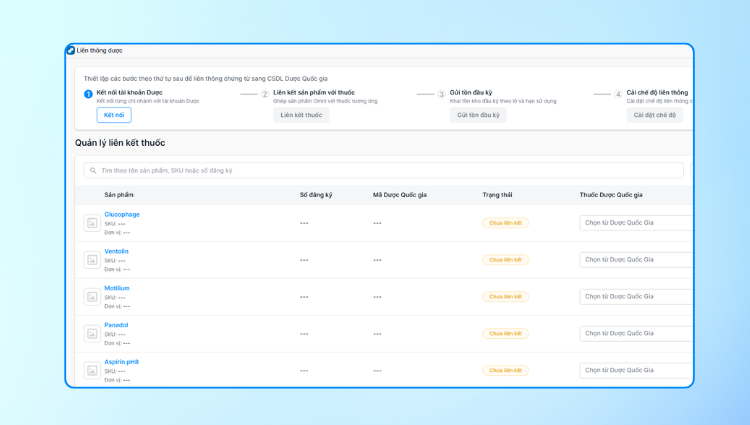Open the Glucophage product link
This screenshot has height=425, width=750.
click(x=122, y=215)
